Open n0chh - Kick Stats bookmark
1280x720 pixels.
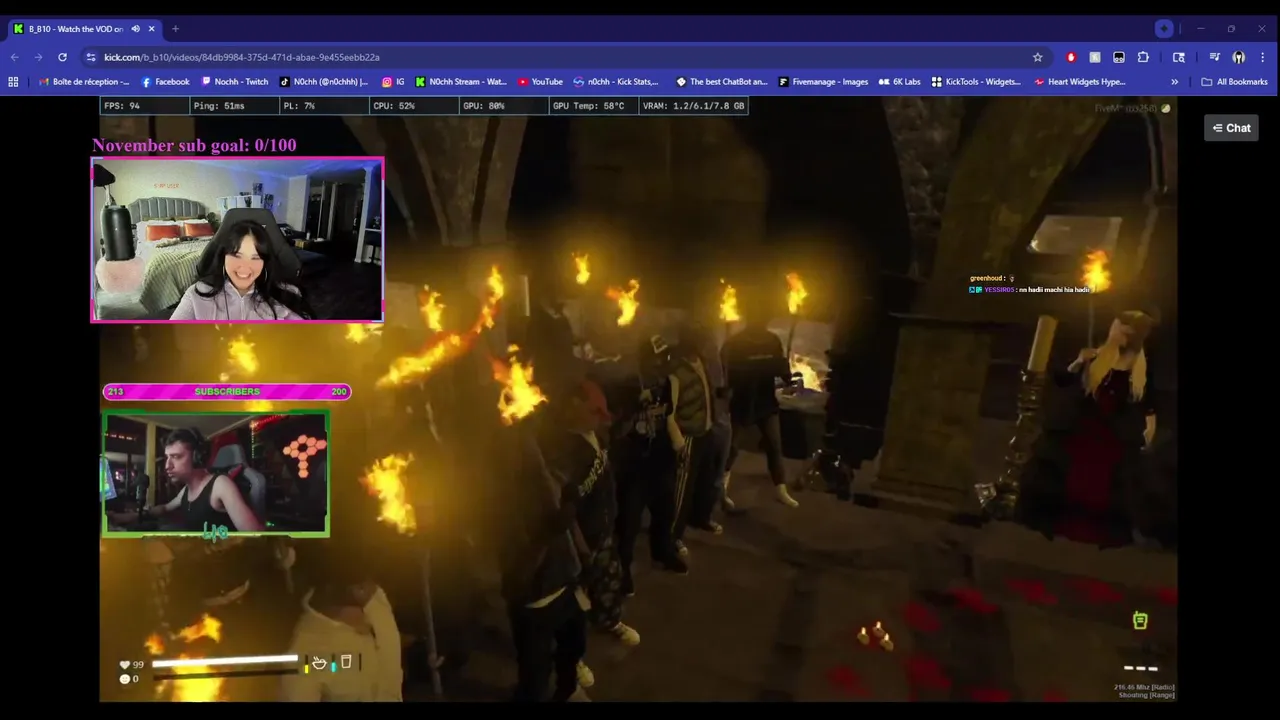coord(616,82)
